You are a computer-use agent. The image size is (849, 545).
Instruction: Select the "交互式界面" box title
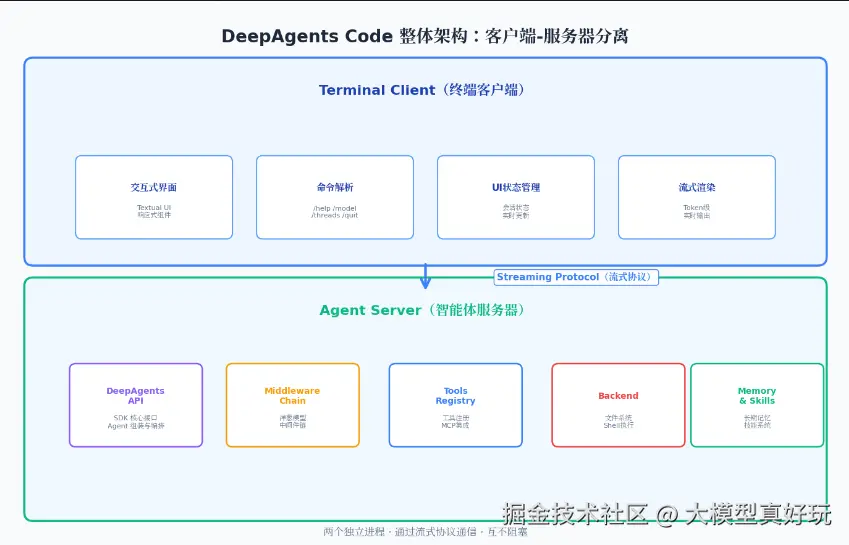[154, 187]
